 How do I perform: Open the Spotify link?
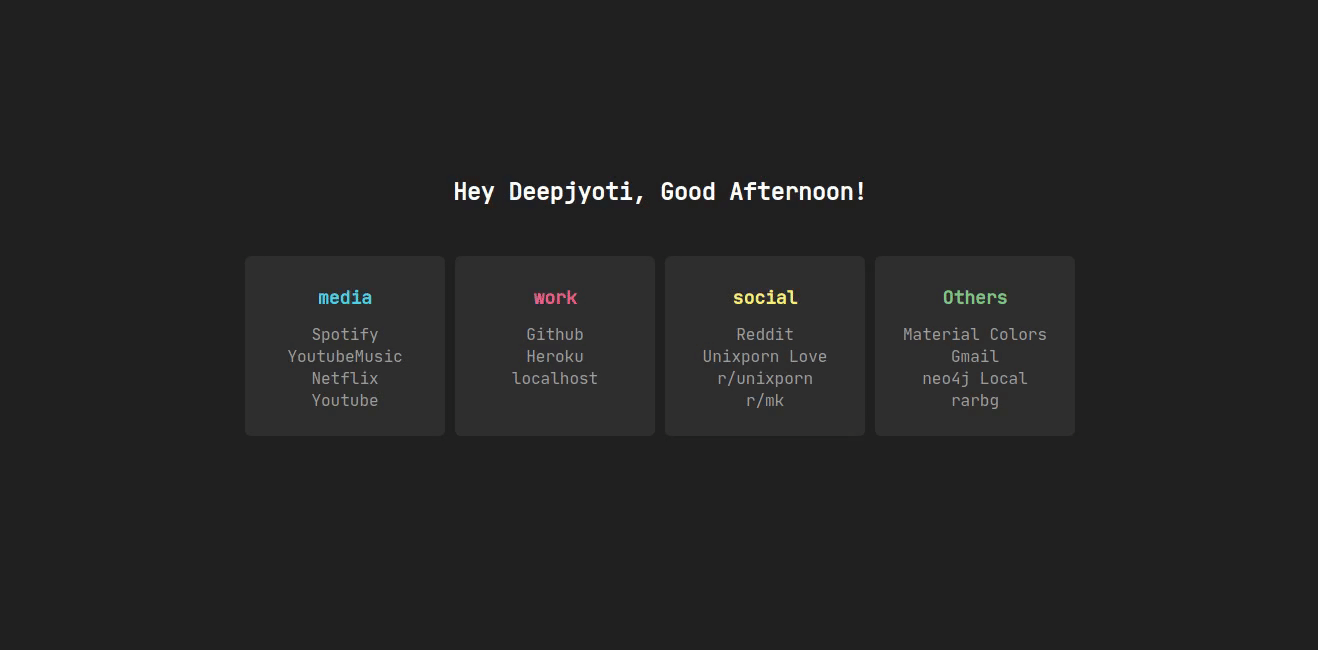pyautogui.click(x=344, y=334)
